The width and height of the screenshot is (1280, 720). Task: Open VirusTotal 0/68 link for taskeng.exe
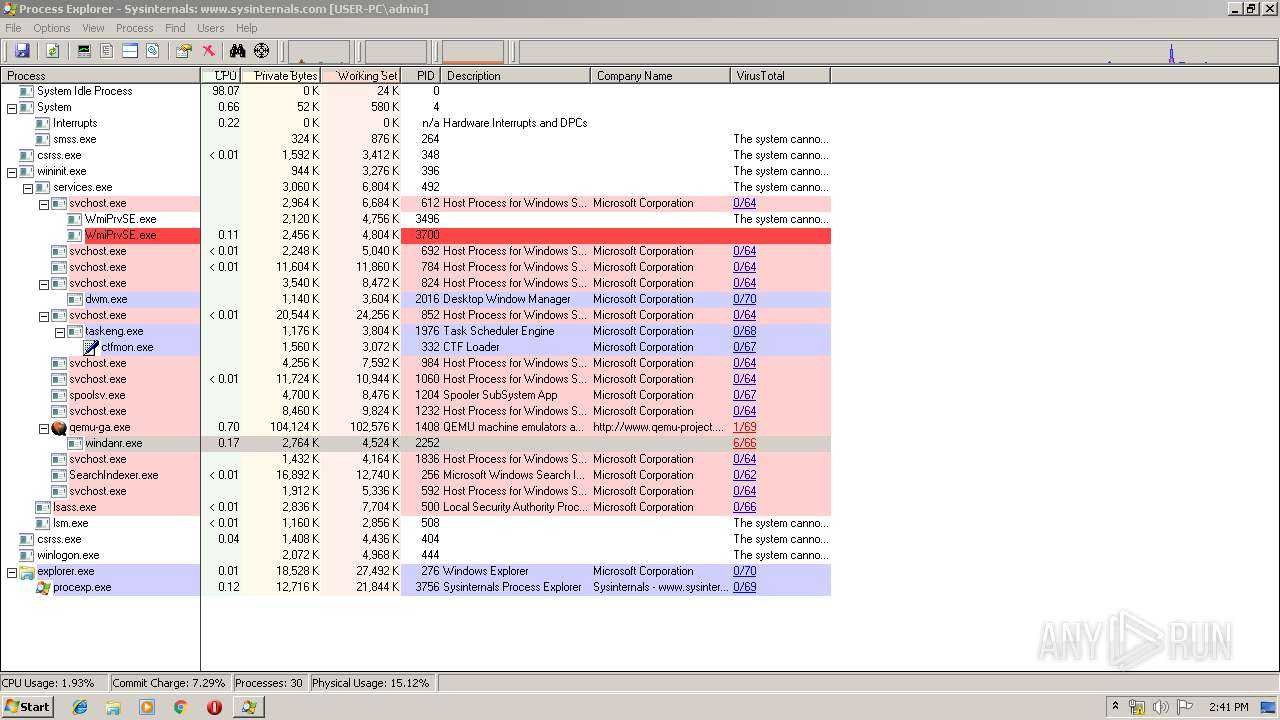tap(745, 331)
